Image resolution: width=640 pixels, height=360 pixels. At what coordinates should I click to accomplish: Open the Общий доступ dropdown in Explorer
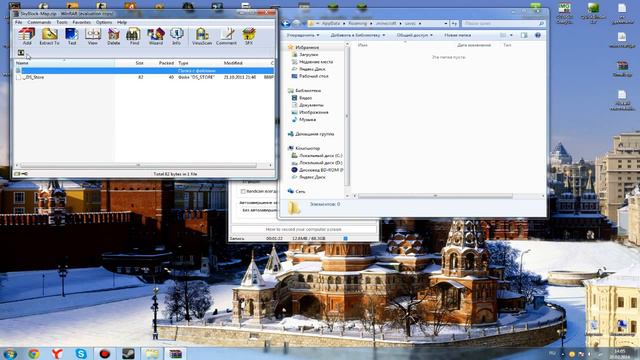click(x=415, y=36)
